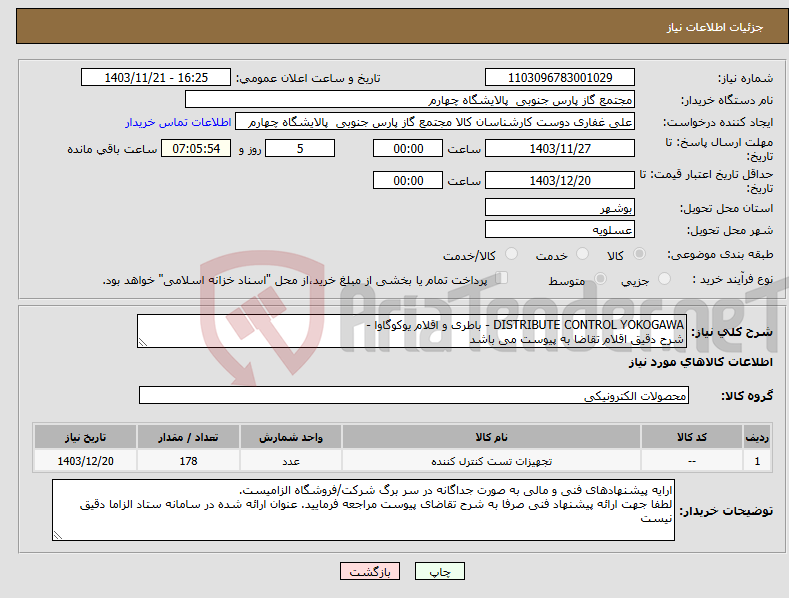Click the quantity cell 178
Viewport: 789px width, 598px height.
[188, 461]
